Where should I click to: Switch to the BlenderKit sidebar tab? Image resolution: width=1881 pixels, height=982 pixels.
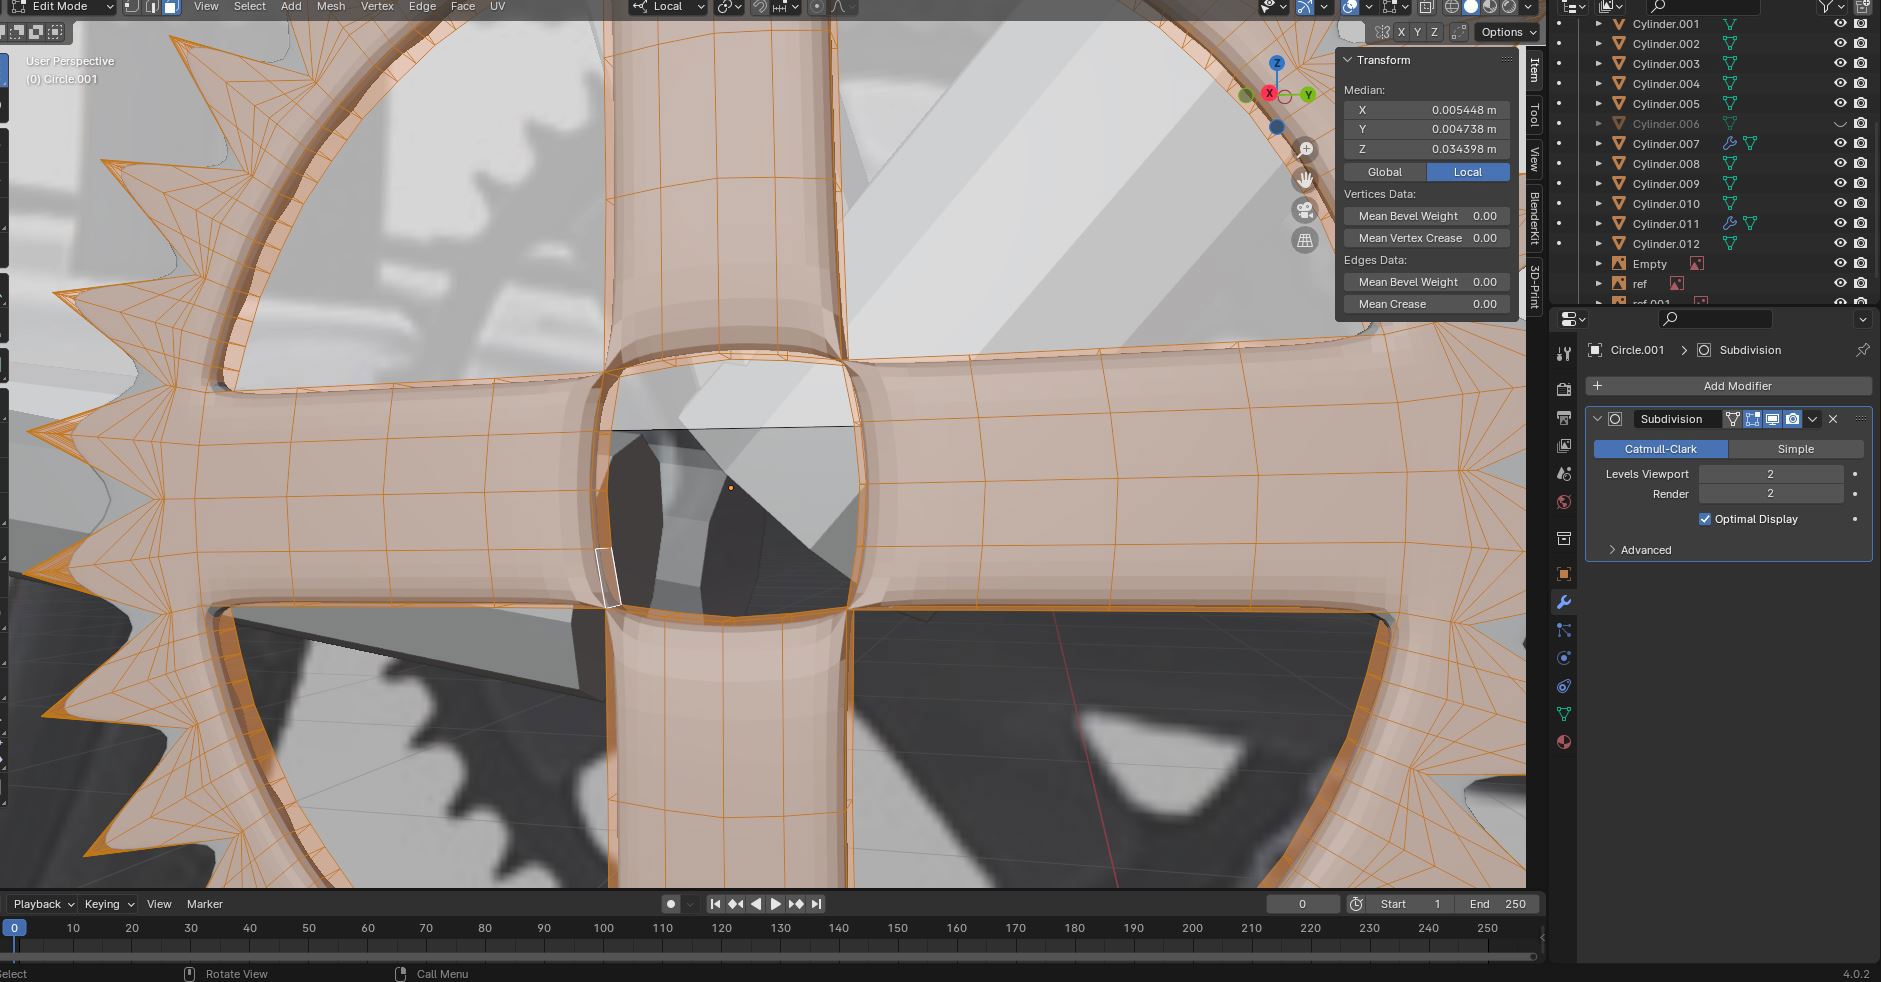(x=1534, y=217)
